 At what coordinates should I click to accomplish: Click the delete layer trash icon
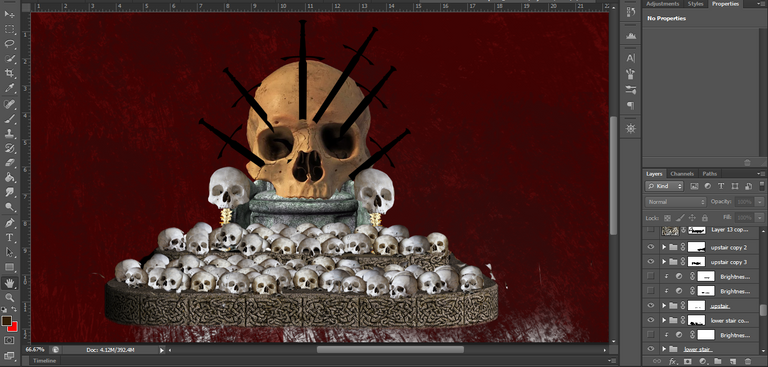click(x=747, y=361)
